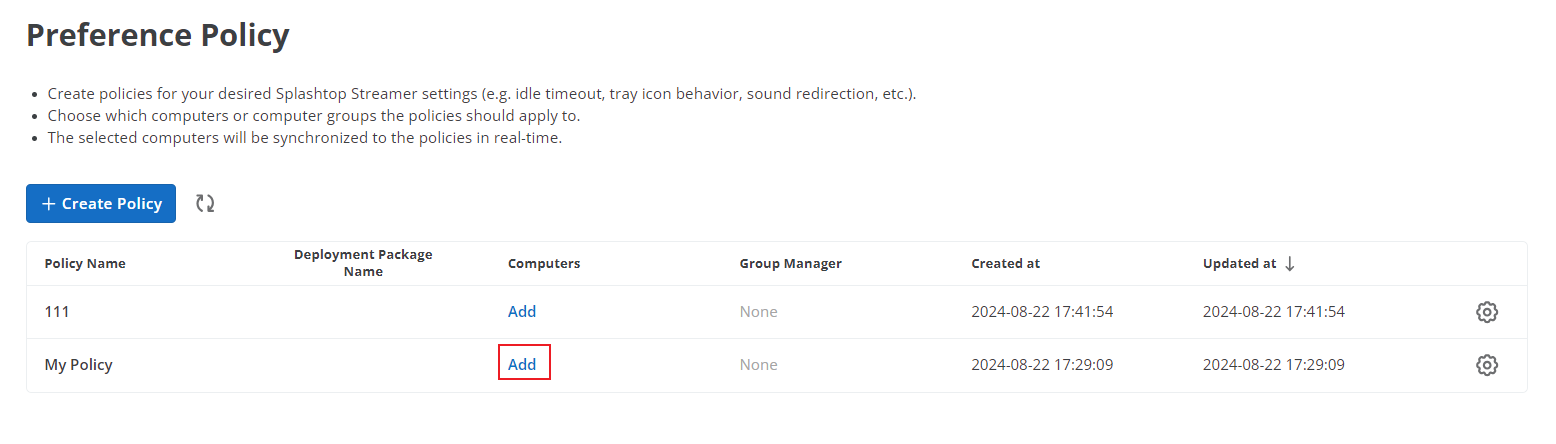Click the Create Policy button

[101, 203]
